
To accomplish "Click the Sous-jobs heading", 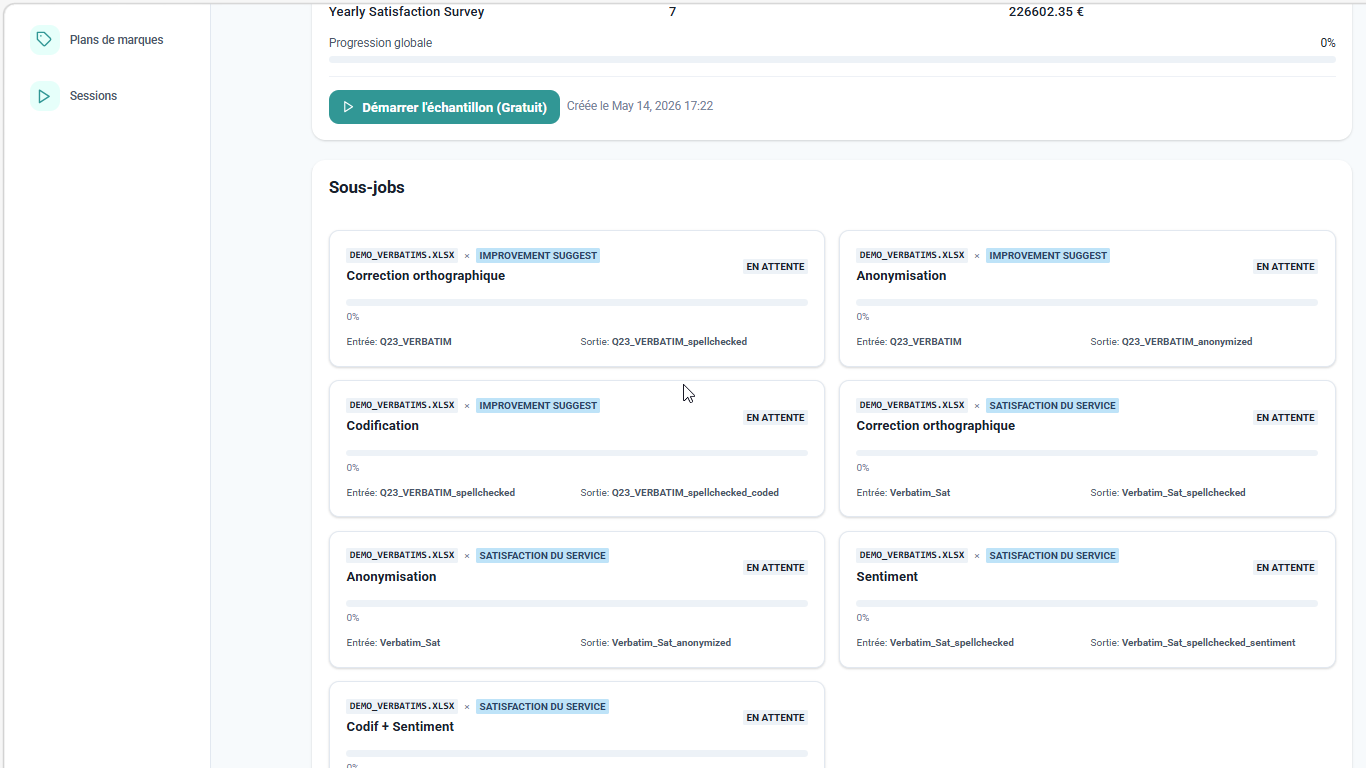I will point(366,187).
